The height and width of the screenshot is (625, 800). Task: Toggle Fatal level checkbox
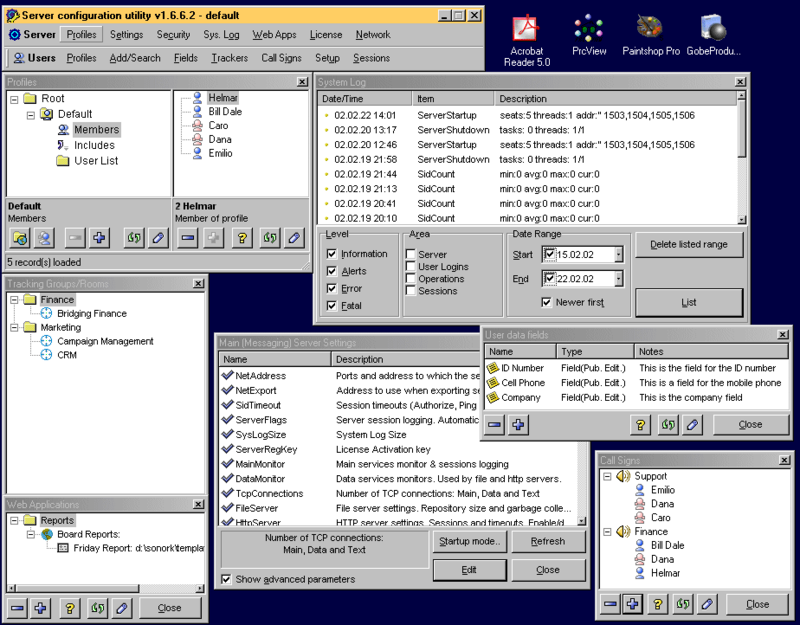coord(332,306)
